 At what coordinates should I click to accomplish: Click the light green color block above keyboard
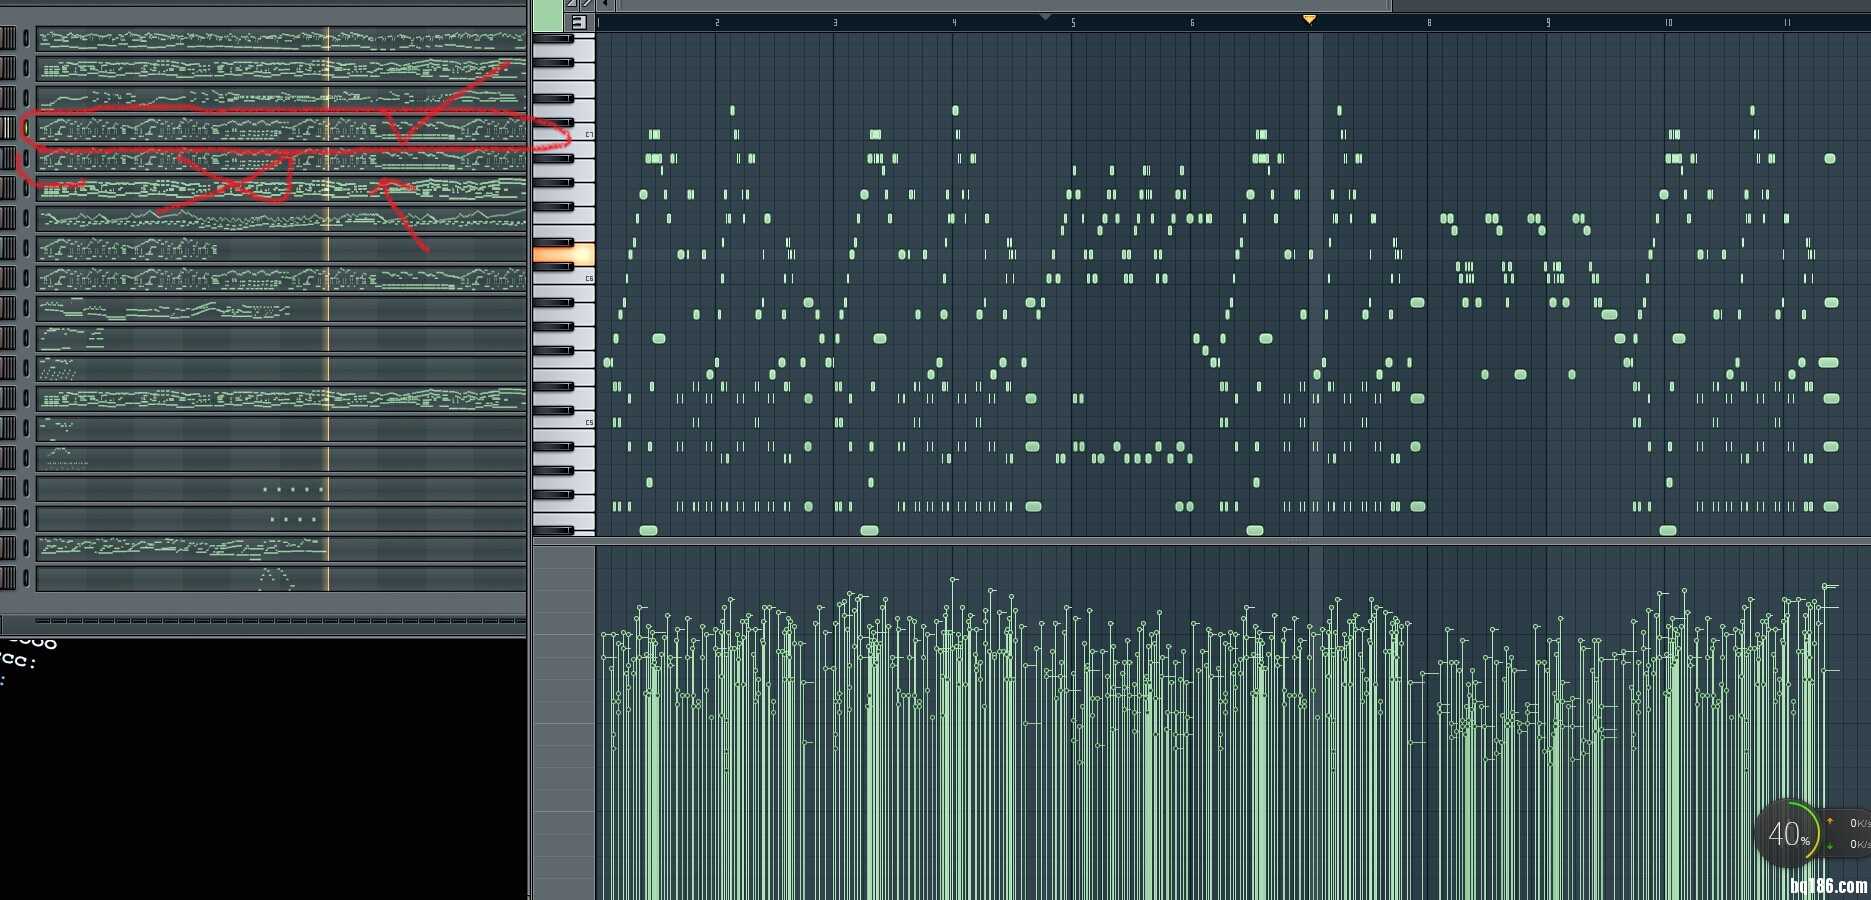pos(547,16)
